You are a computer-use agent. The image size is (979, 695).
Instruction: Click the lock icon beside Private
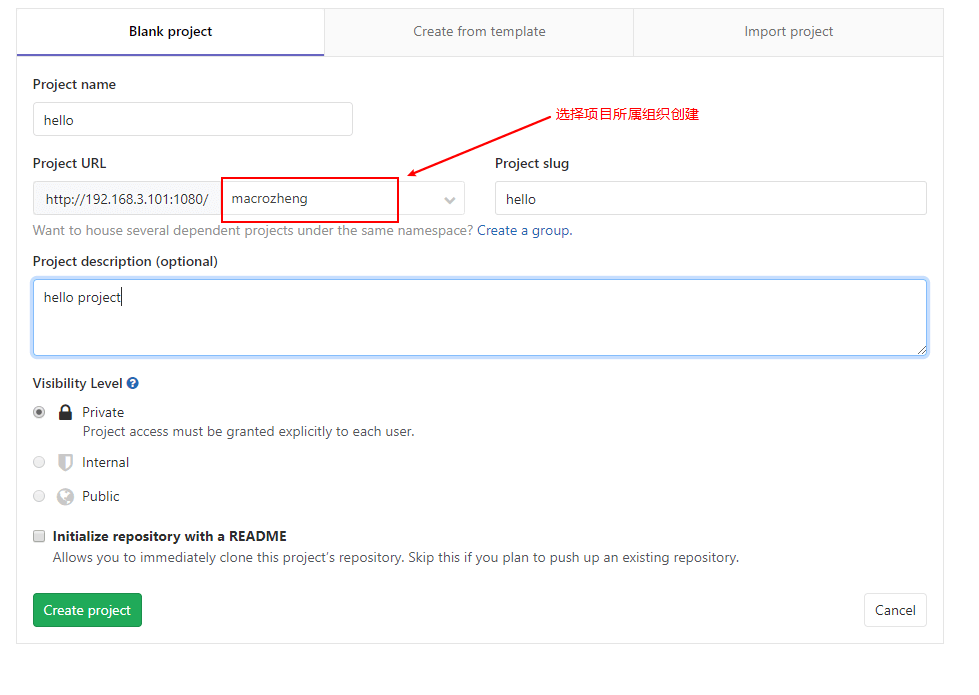click(65, 412)
